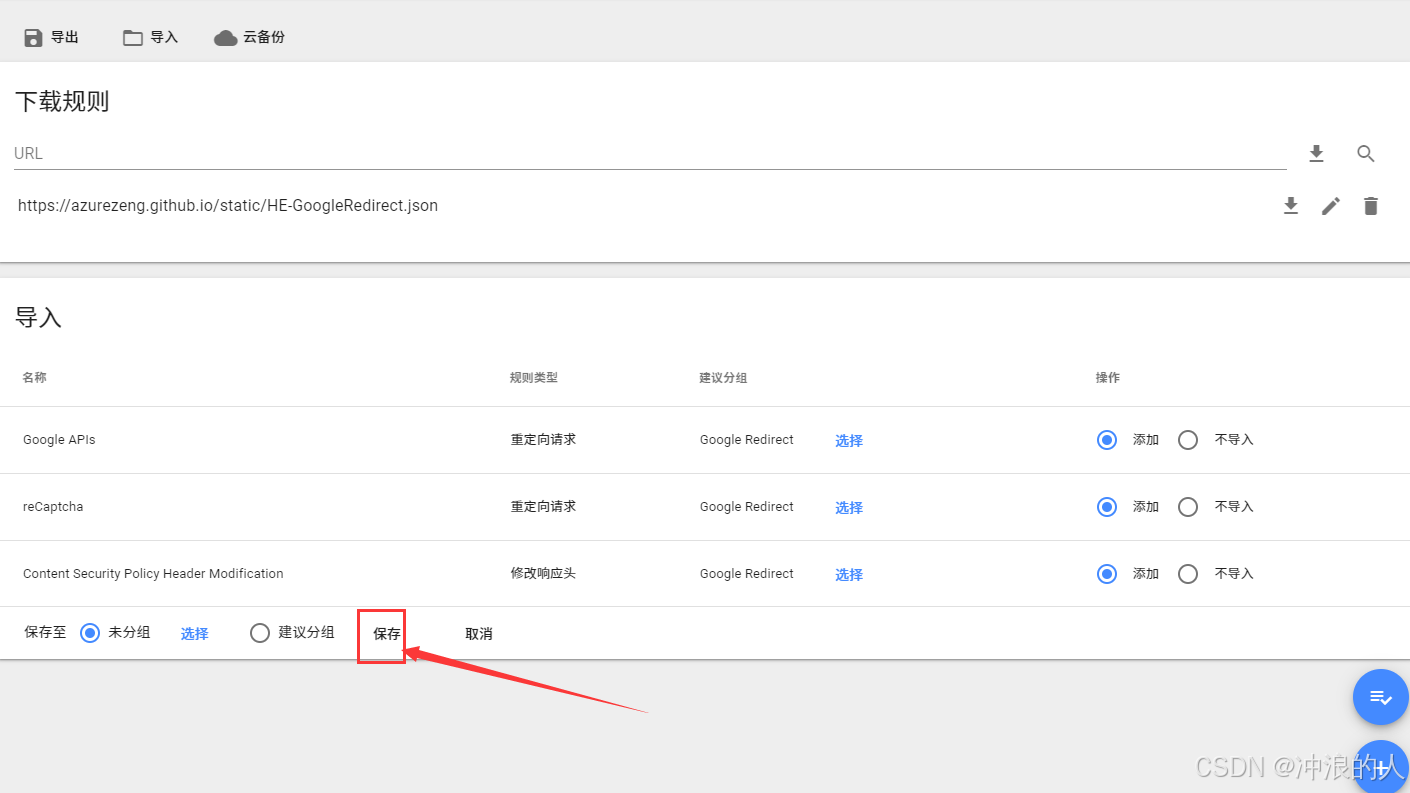Click the search magnifier icon
This screenshot has height=793, width=1410.
1366,153
